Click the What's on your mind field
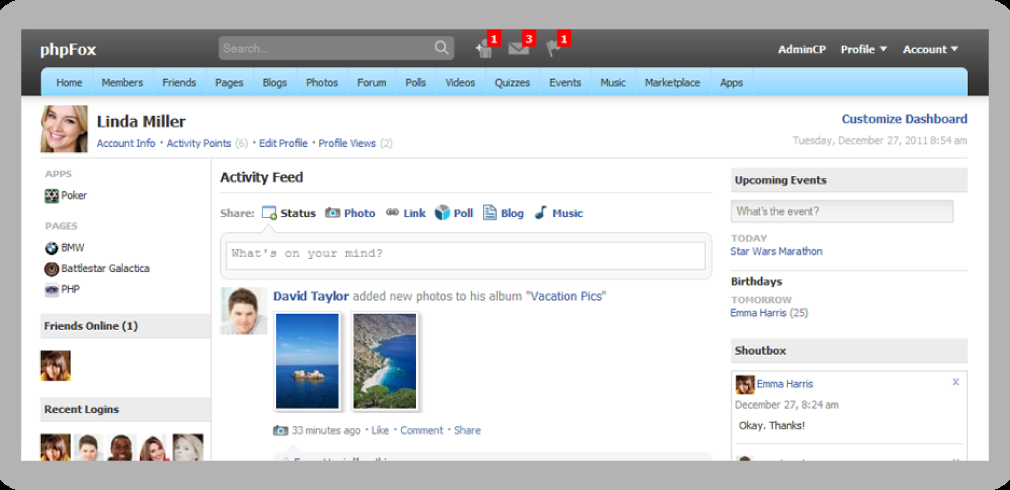Screen dimensions: 1010x490 [466, 254]
